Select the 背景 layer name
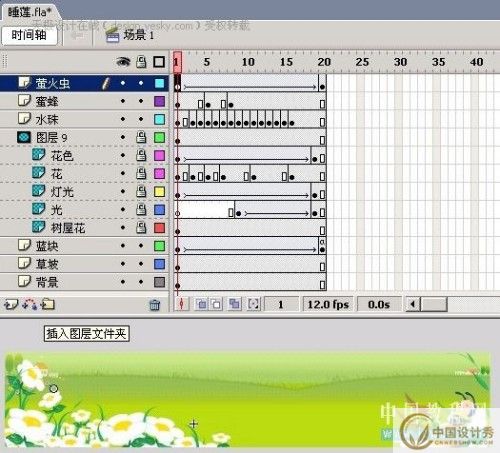 click(47, 282)
